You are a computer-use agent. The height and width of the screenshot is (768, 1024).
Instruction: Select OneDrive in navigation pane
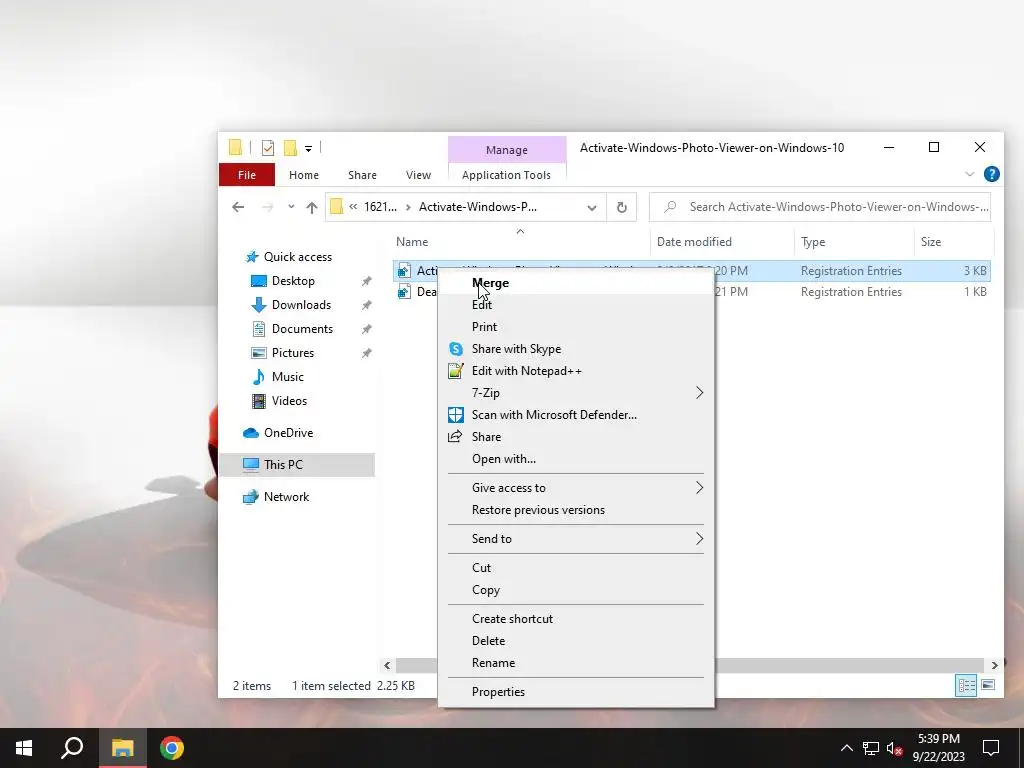coord(288,433)
